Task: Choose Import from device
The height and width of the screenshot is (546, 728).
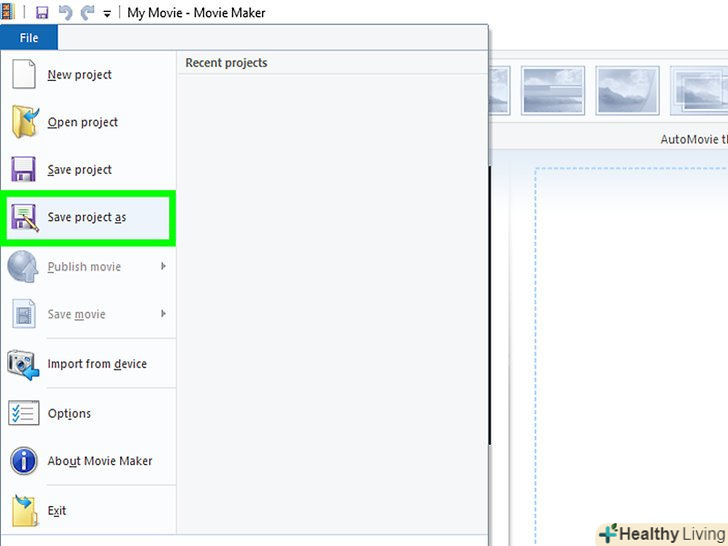Action: pyautogui.click(x=97, y=364)
